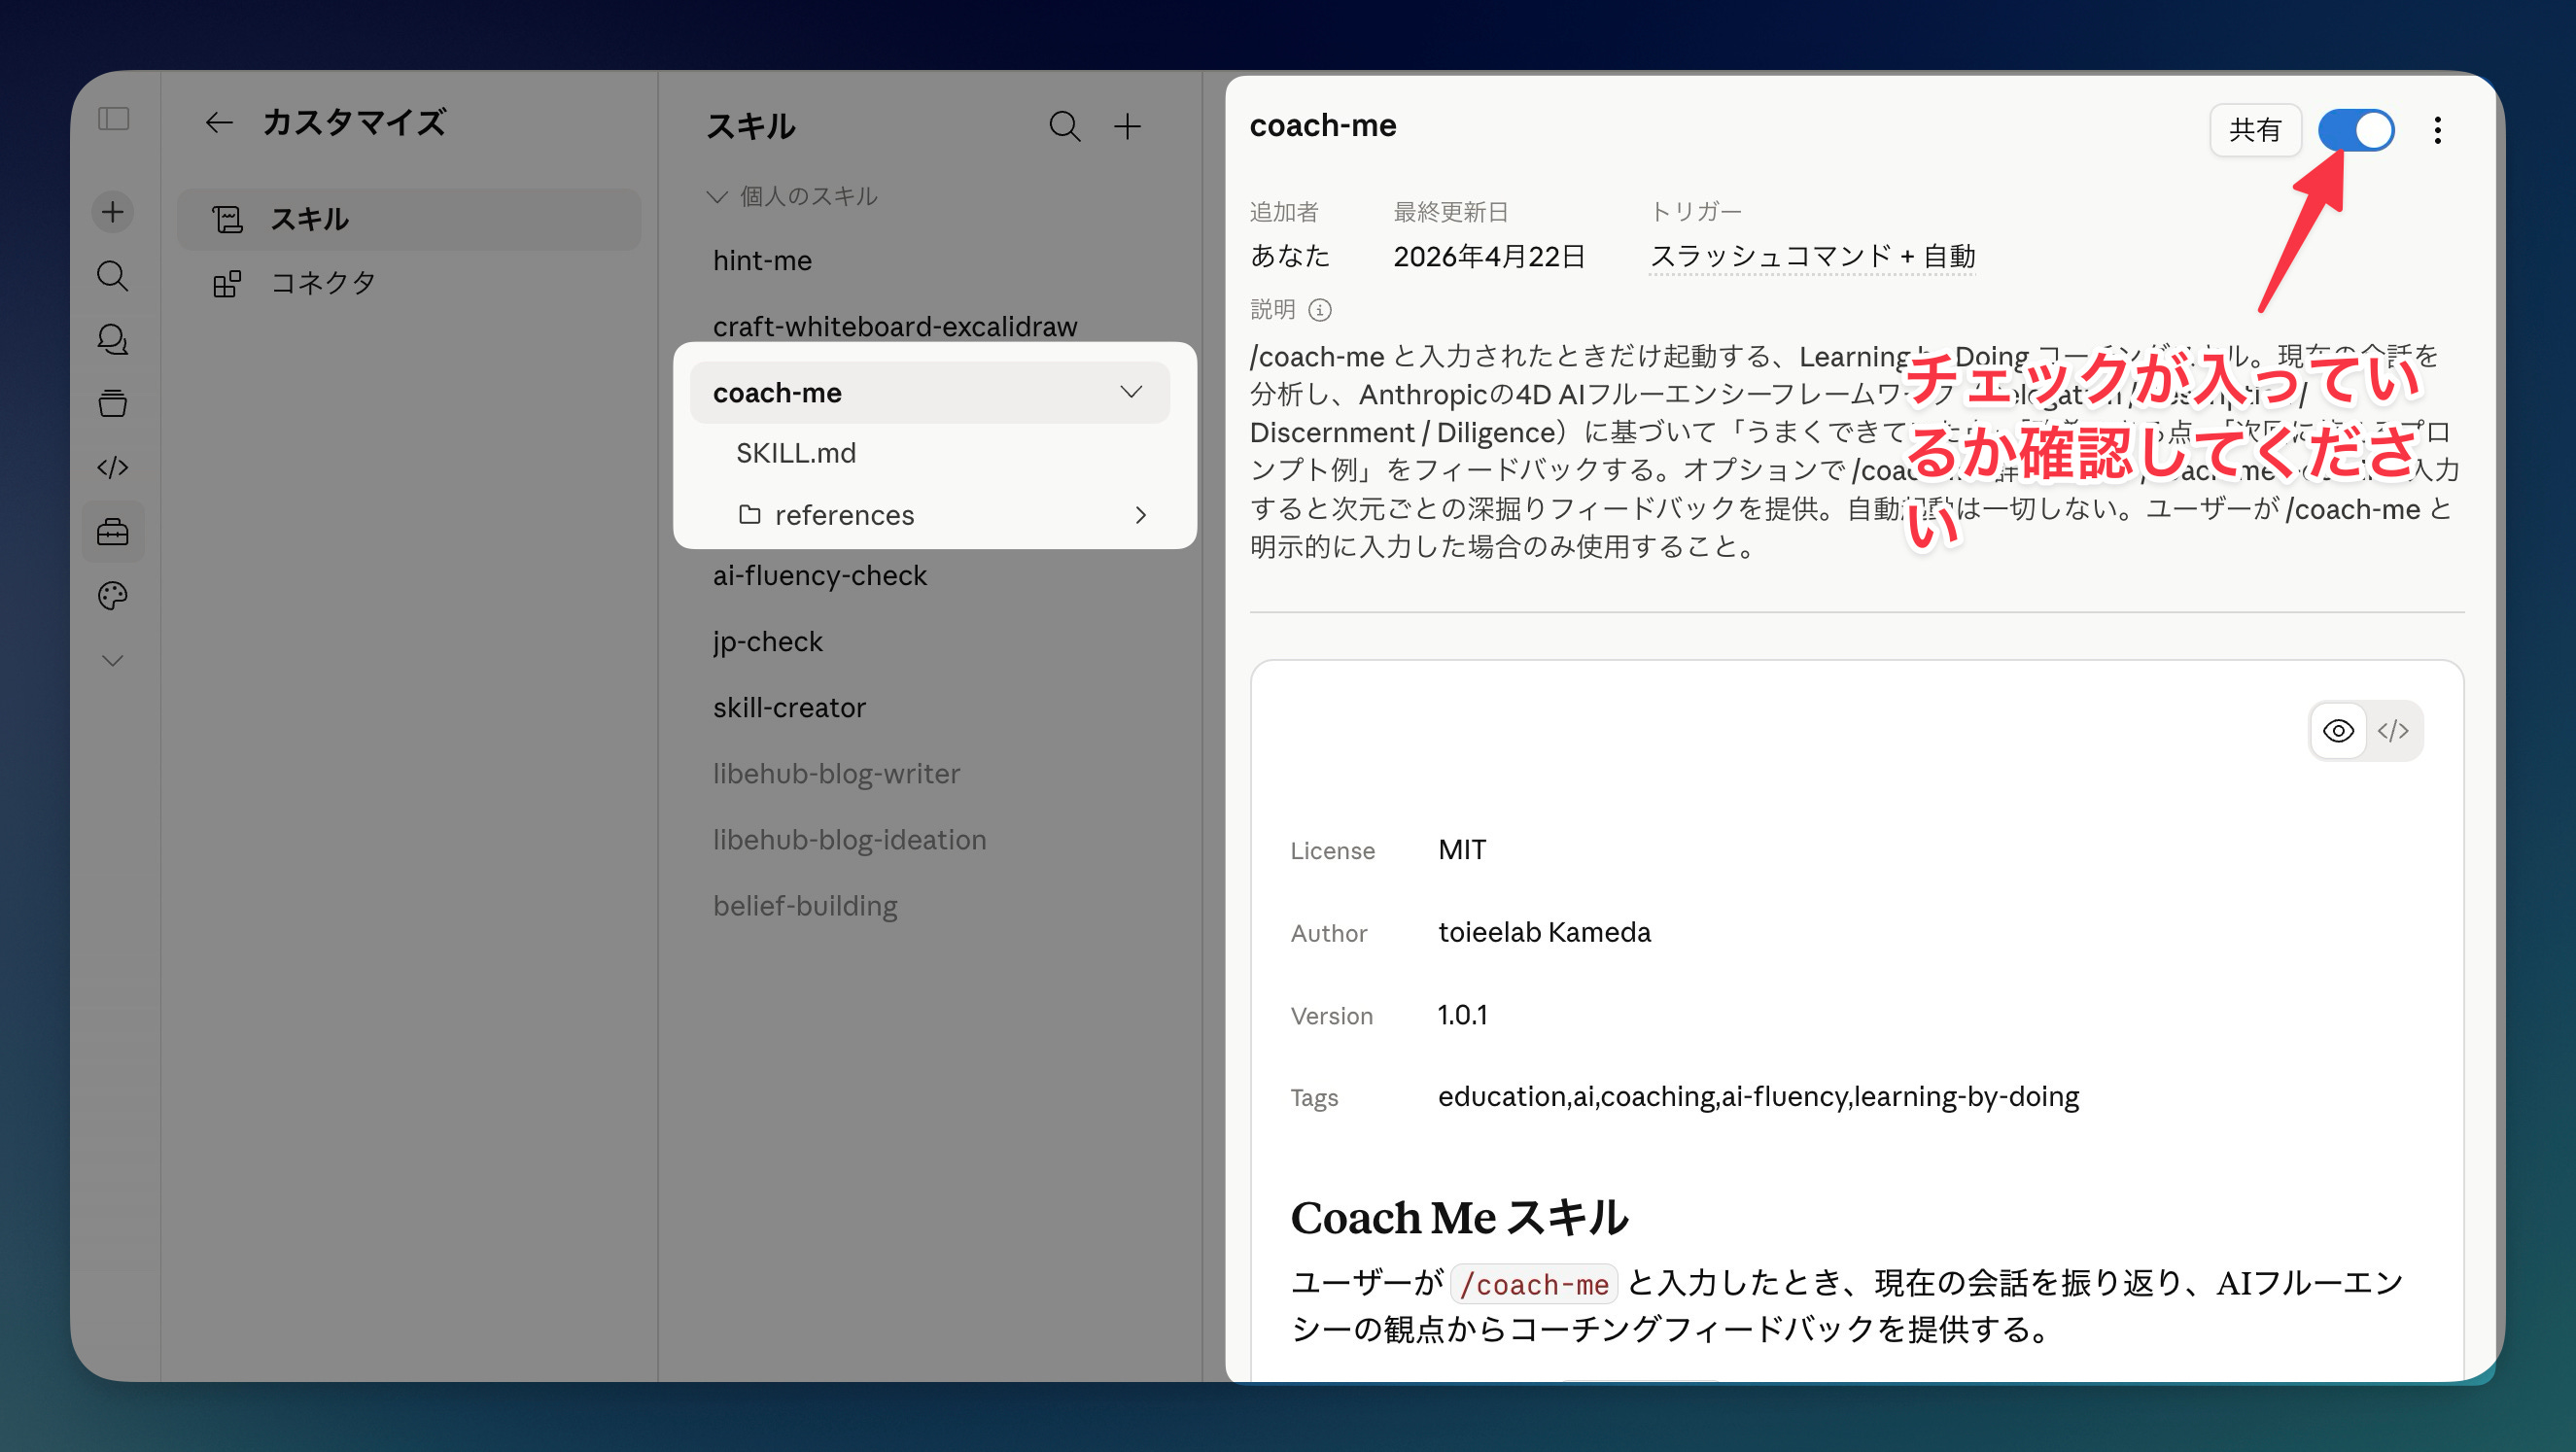This screenshot has height=1452, width=2576.
Task: Open ai-fluency-check skill
Action: coord(820,575)
